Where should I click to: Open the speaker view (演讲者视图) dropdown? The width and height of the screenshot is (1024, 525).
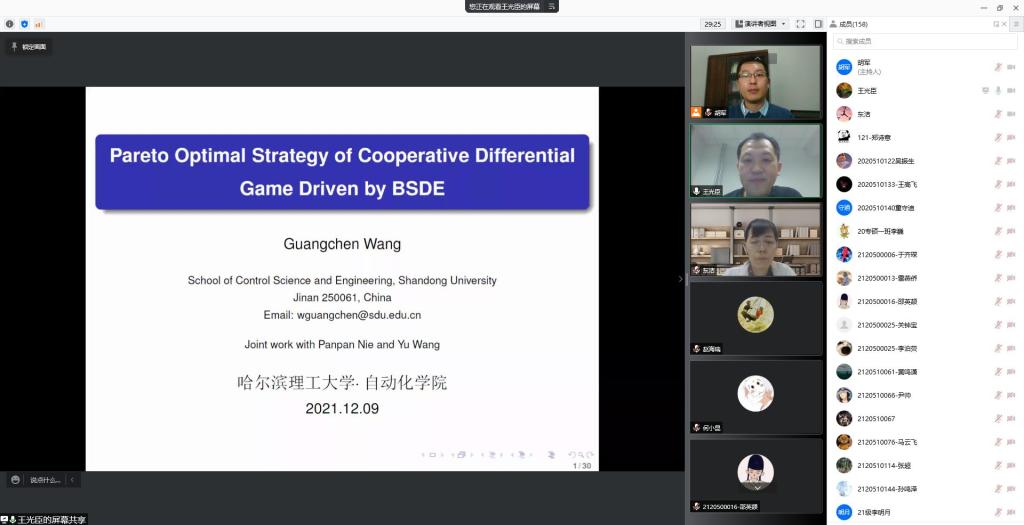pyautogui.click(x=761, y=23)
